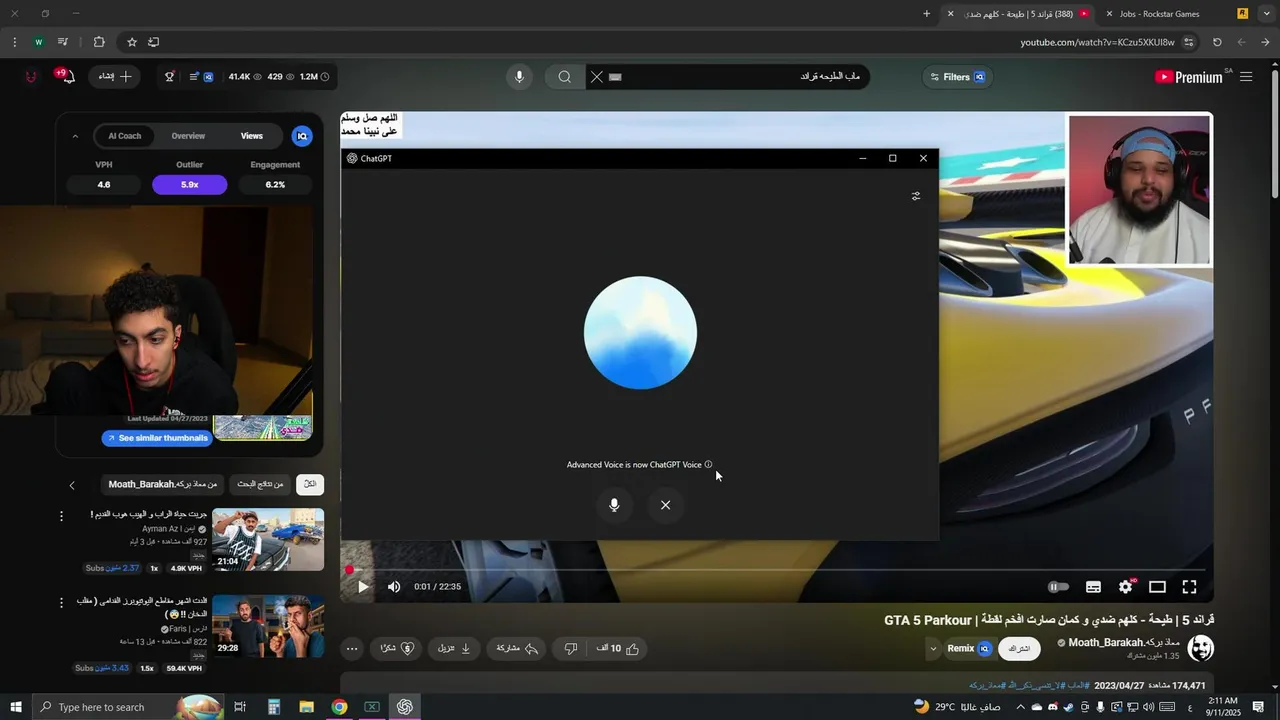Click the Remix button

[x=969, y=648]
